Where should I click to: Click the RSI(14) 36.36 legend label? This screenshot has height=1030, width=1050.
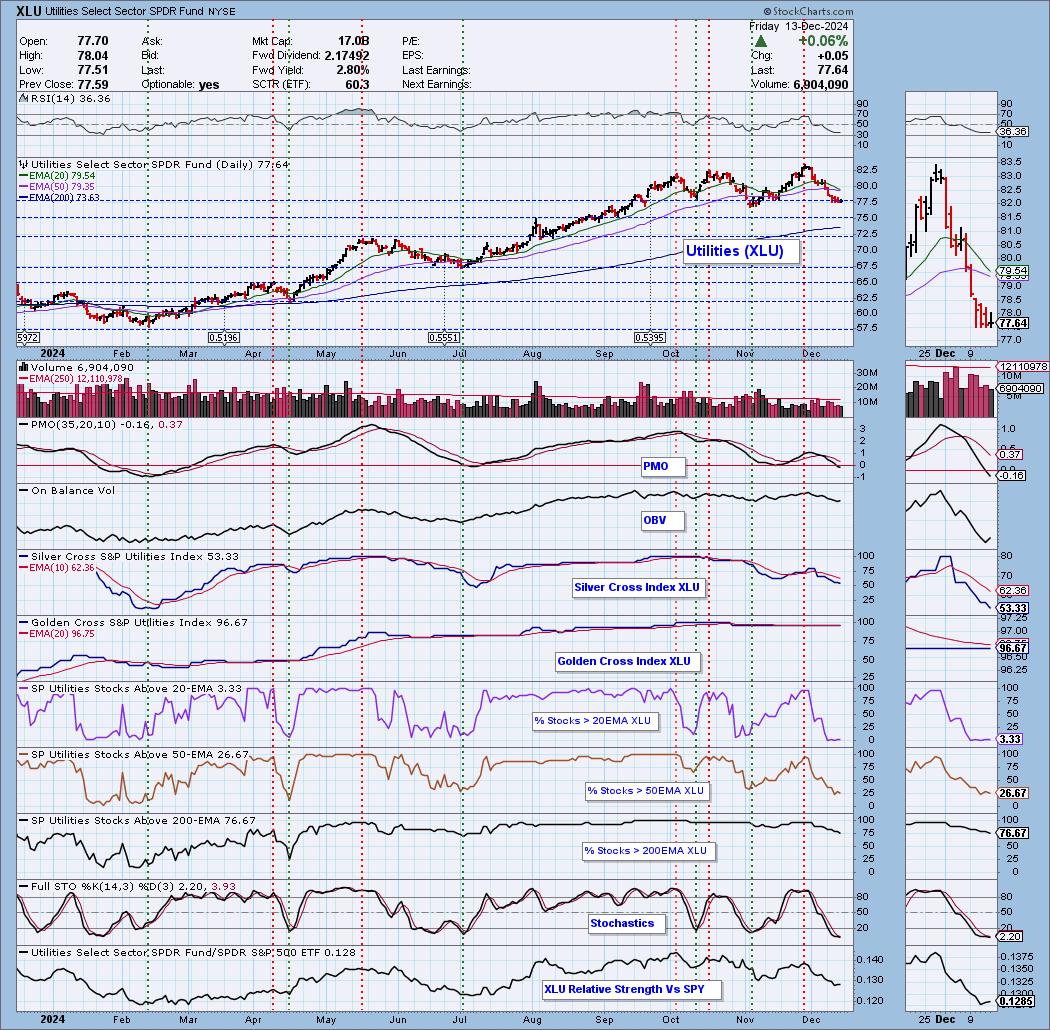65,98
